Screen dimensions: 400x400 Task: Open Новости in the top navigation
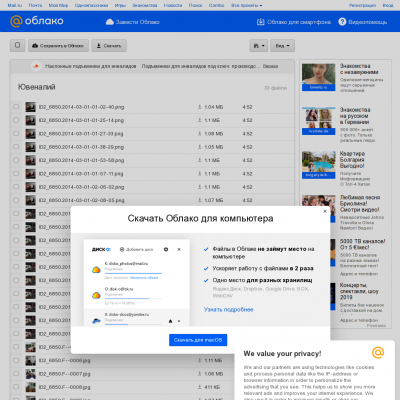pos(173,5)
